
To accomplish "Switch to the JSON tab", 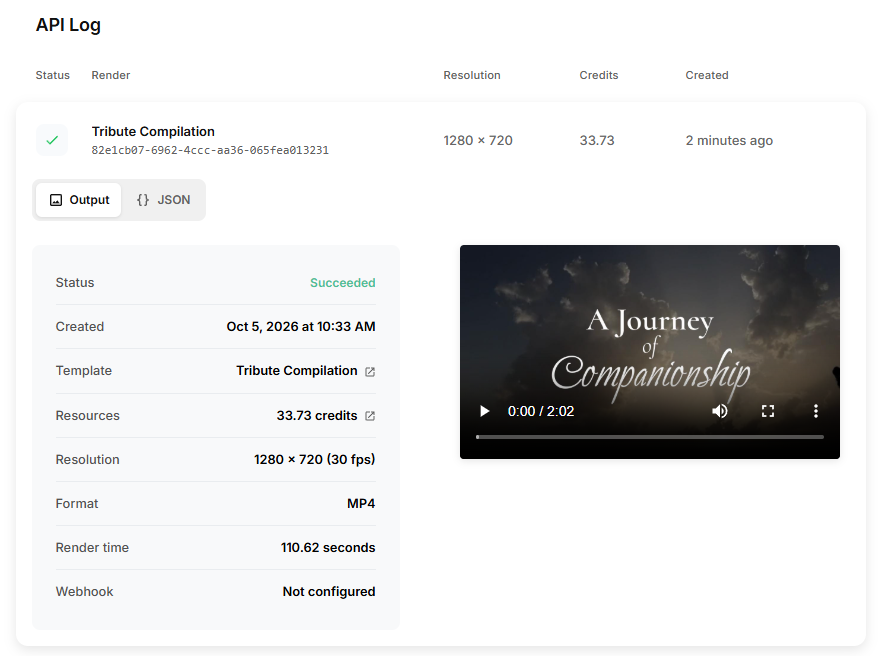I will (164, 200).
